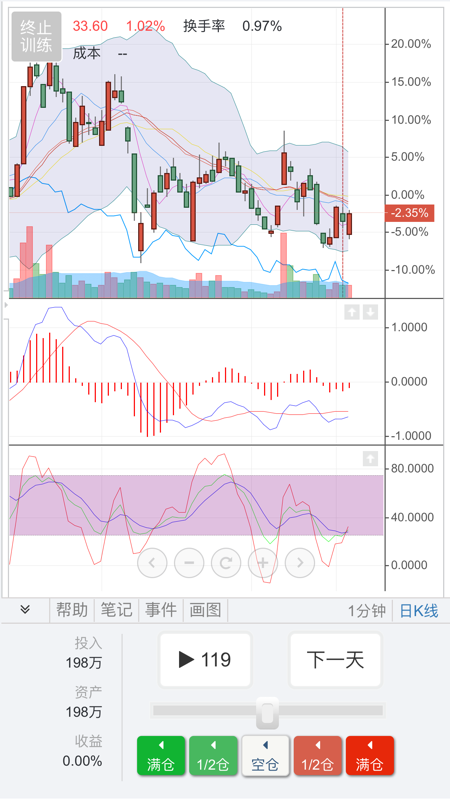Screen dimensions: 450x800
Task: Click the chart pan-right arrow circle
Action: pyautogui.click(x=300, y=563)
